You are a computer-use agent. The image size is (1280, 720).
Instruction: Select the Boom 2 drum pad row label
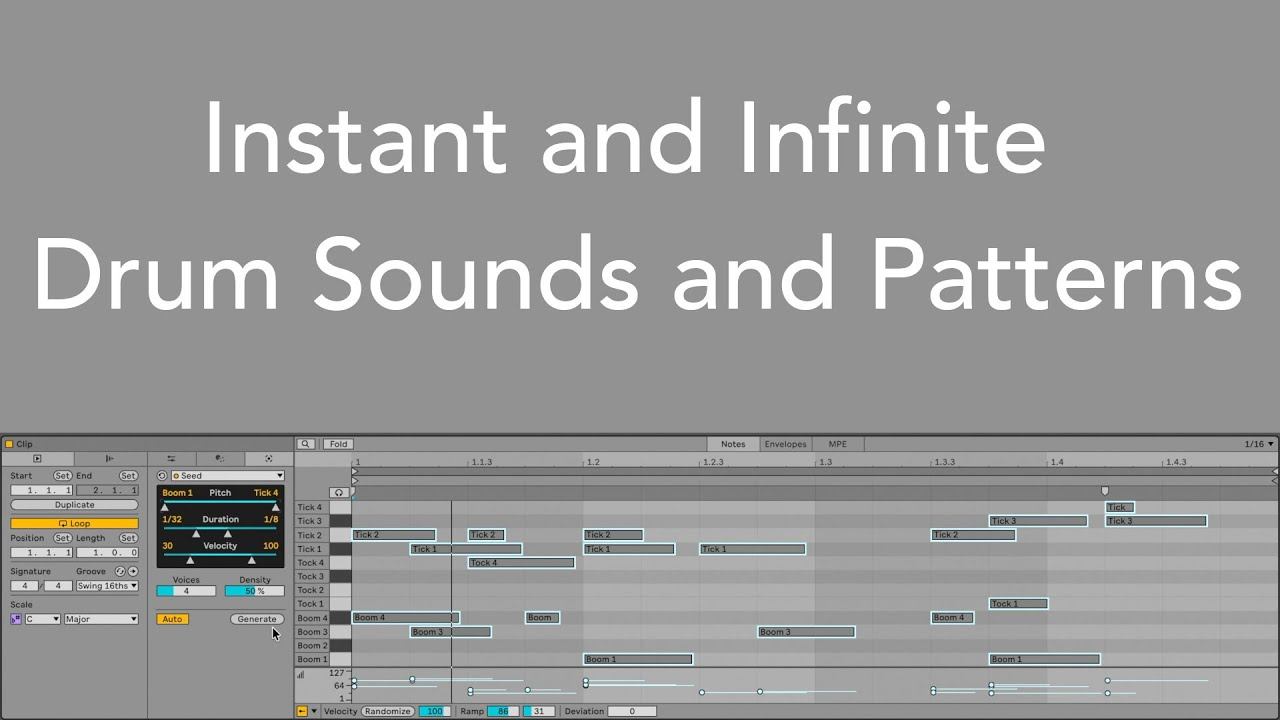point(311,646)
